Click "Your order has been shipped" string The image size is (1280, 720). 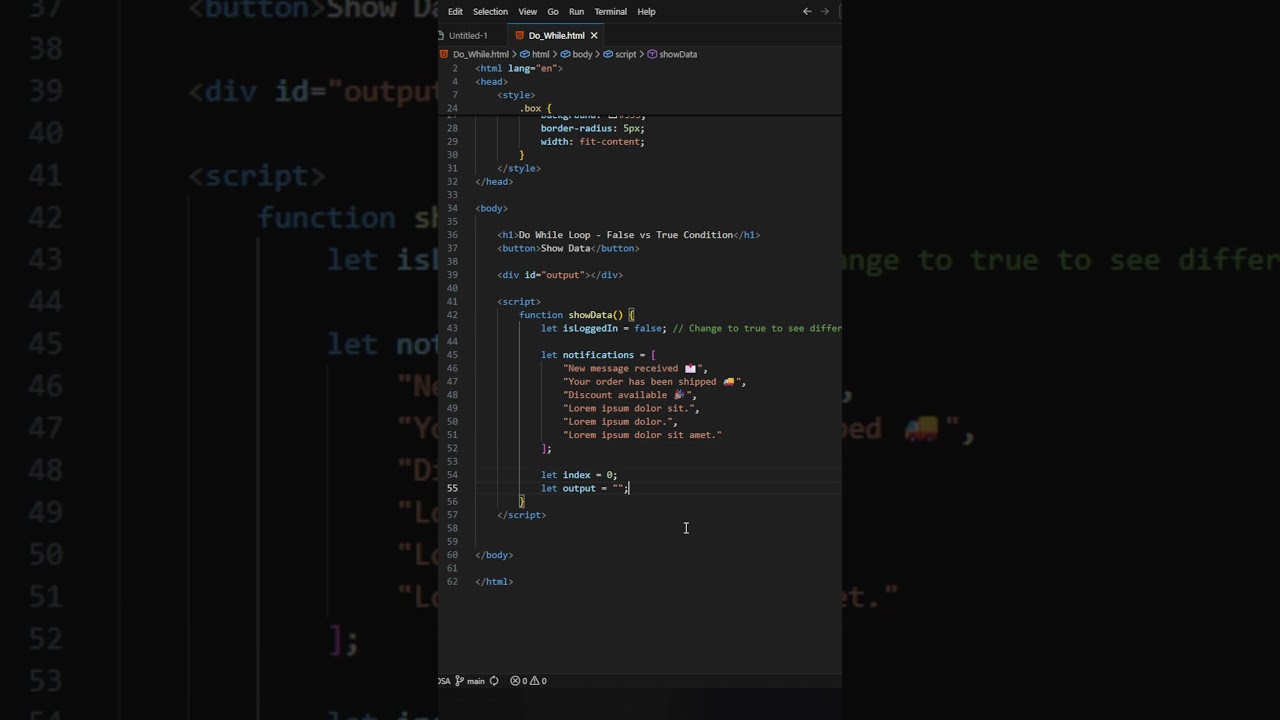pyautogui.click(x=652, y=381)
